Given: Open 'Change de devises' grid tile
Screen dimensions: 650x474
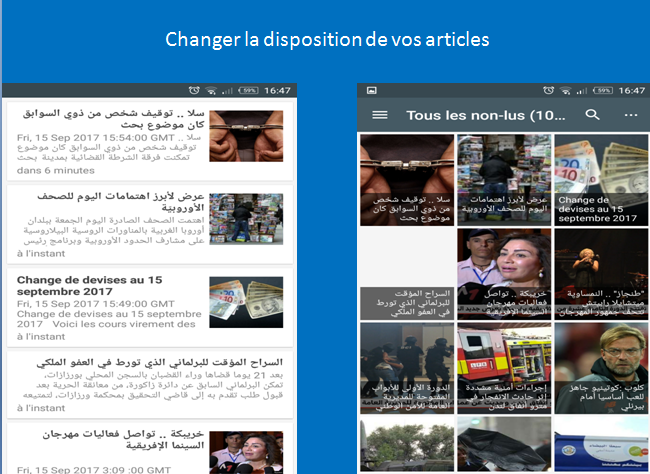Looking at the screenshot, I should pos(601,180).
